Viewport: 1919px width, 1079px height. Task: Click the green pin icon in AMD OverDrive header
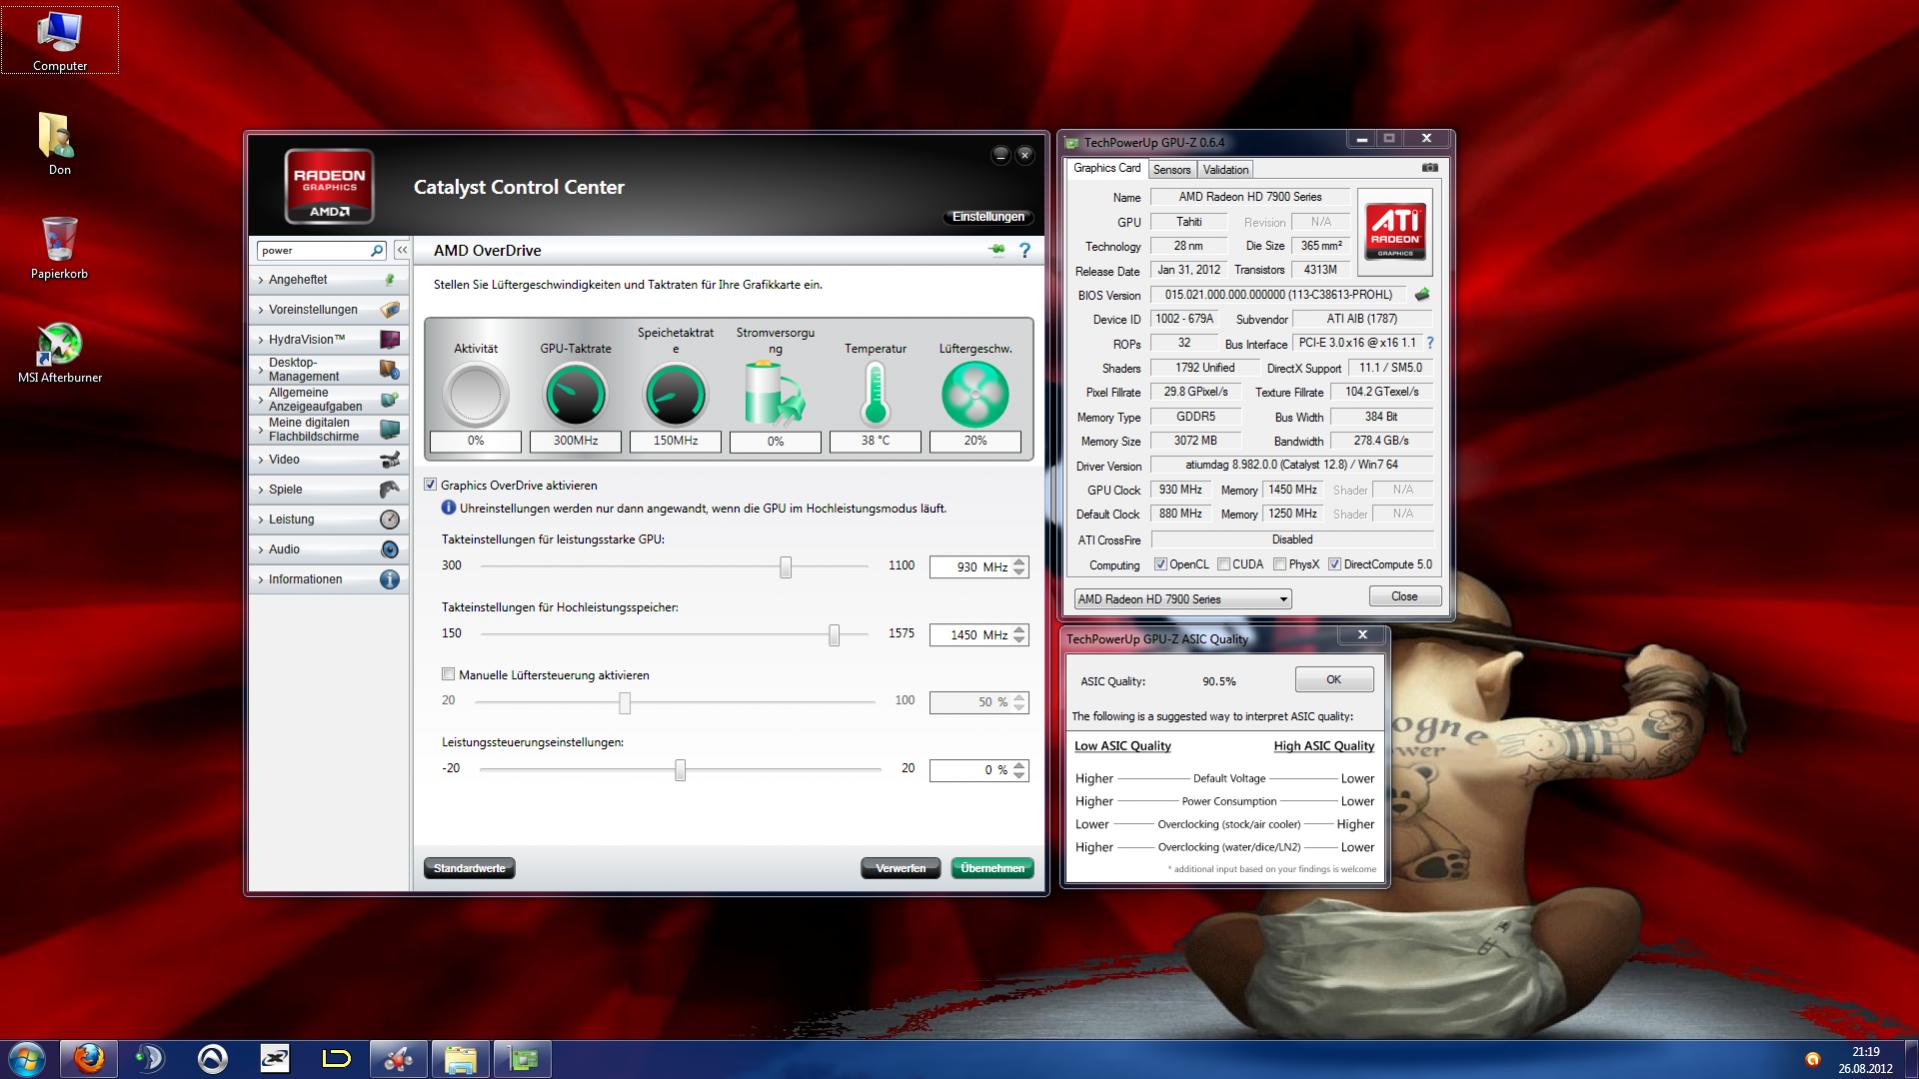997,250
